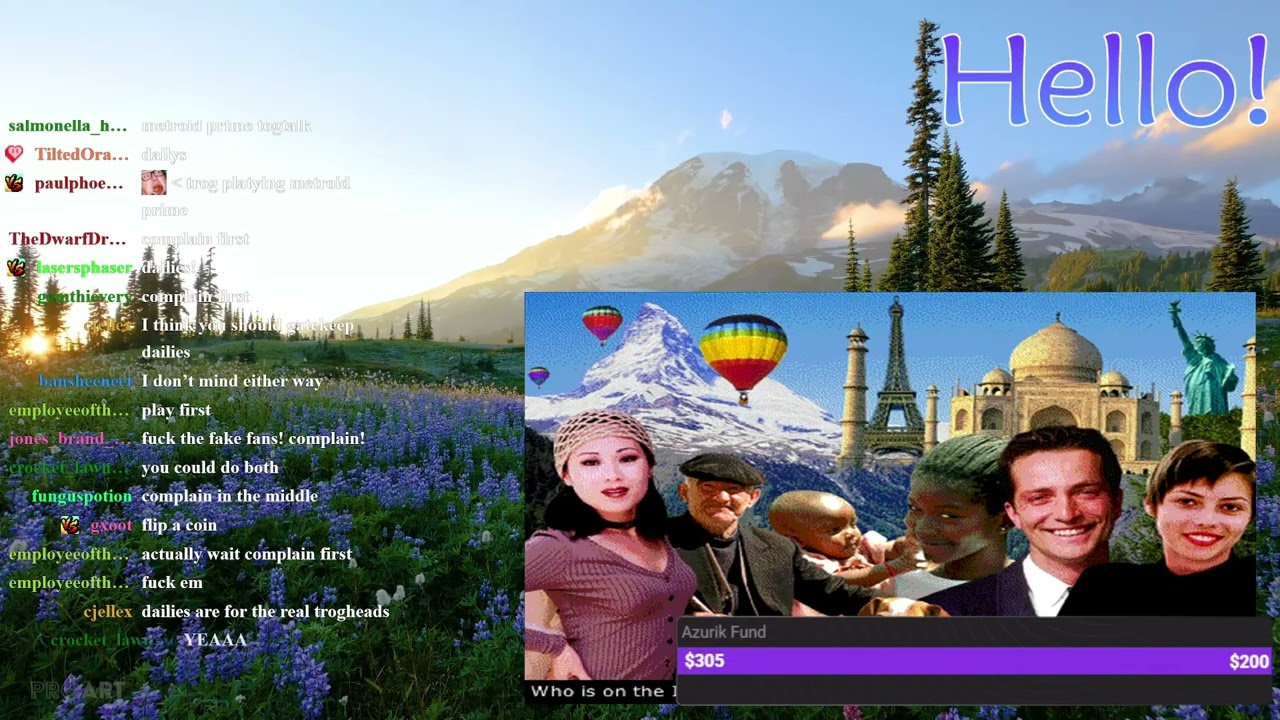The width and height of the screenshot is (1280, 720).
Task: Click the "you could do both" message
Action: tap(210, 467)
